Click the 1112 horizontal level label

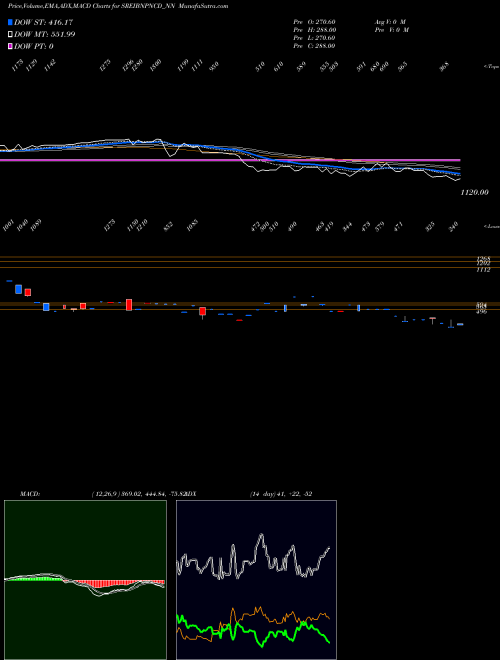(483, 270)
